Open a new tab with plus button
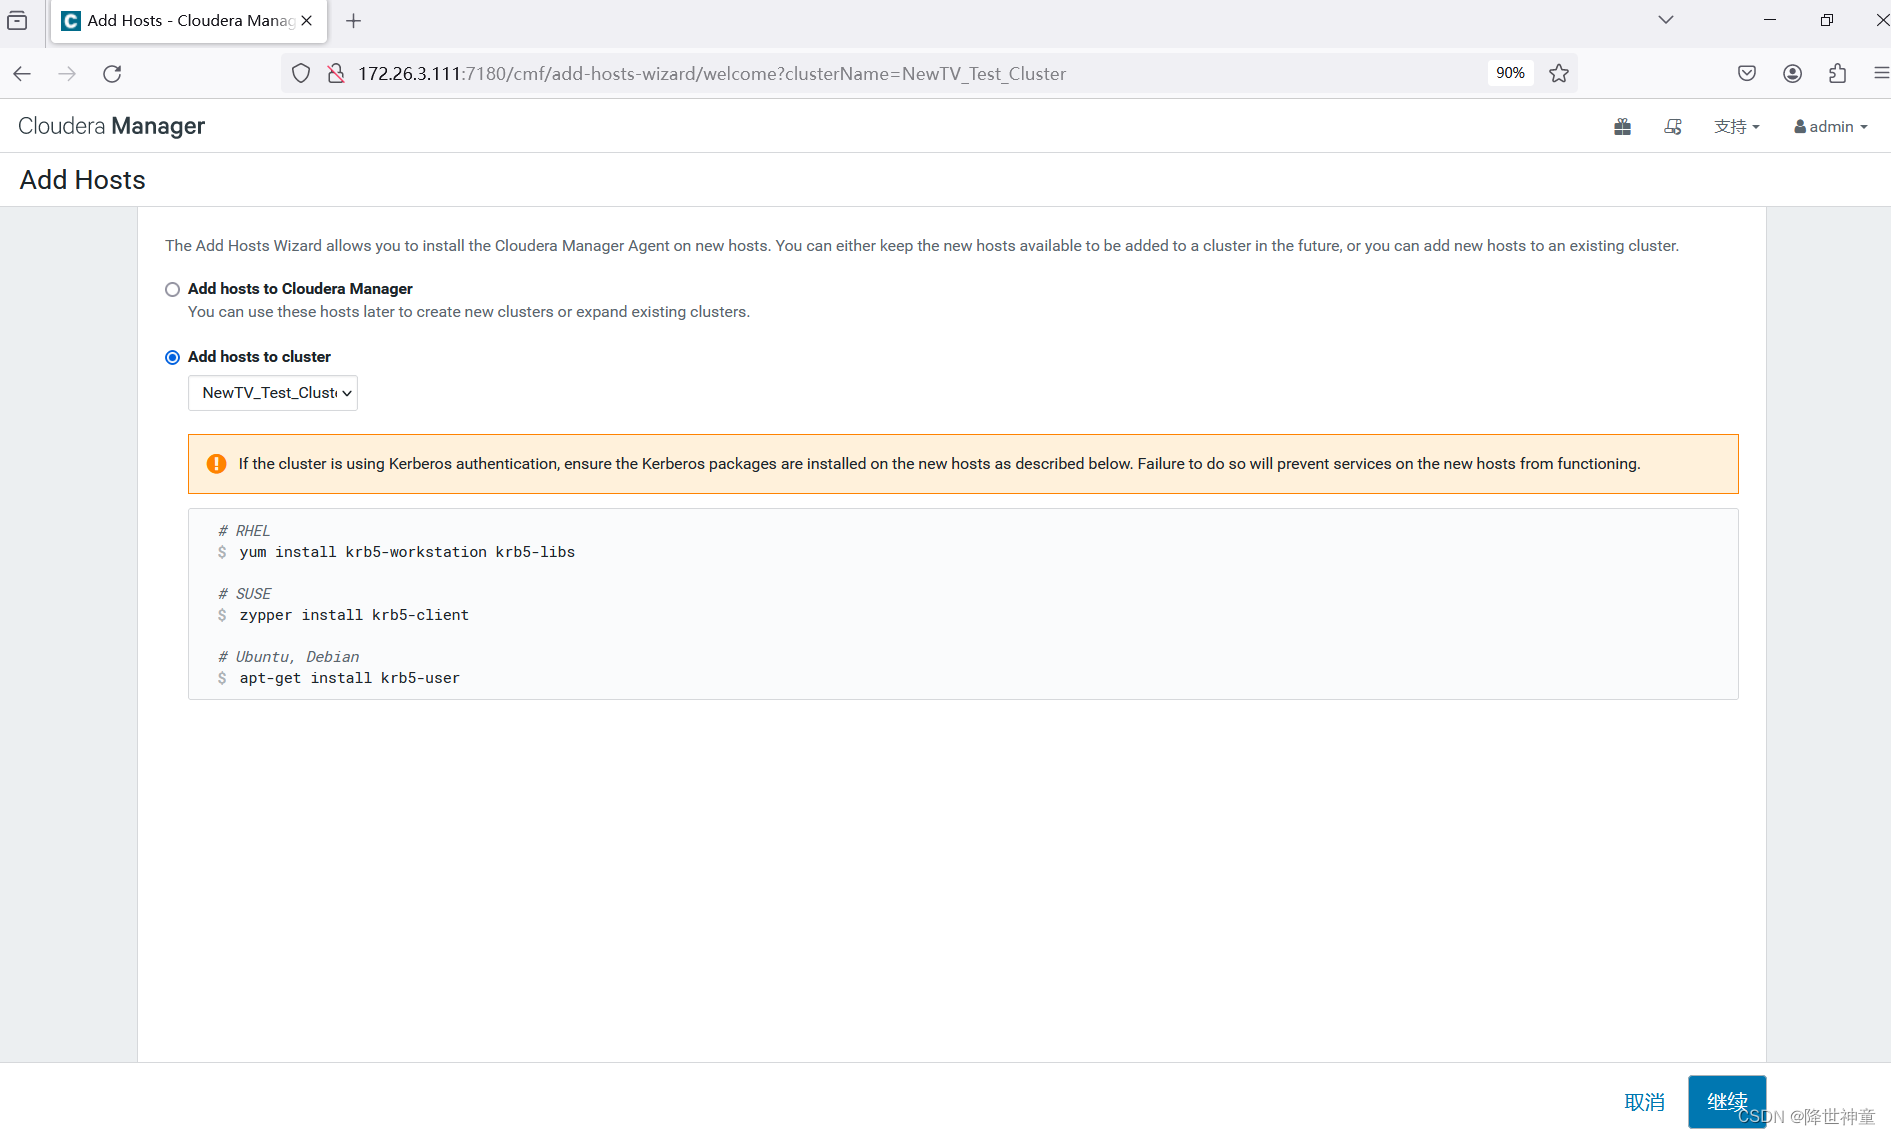Screen dimensions: 1891x1135 [x=354, y=21]
